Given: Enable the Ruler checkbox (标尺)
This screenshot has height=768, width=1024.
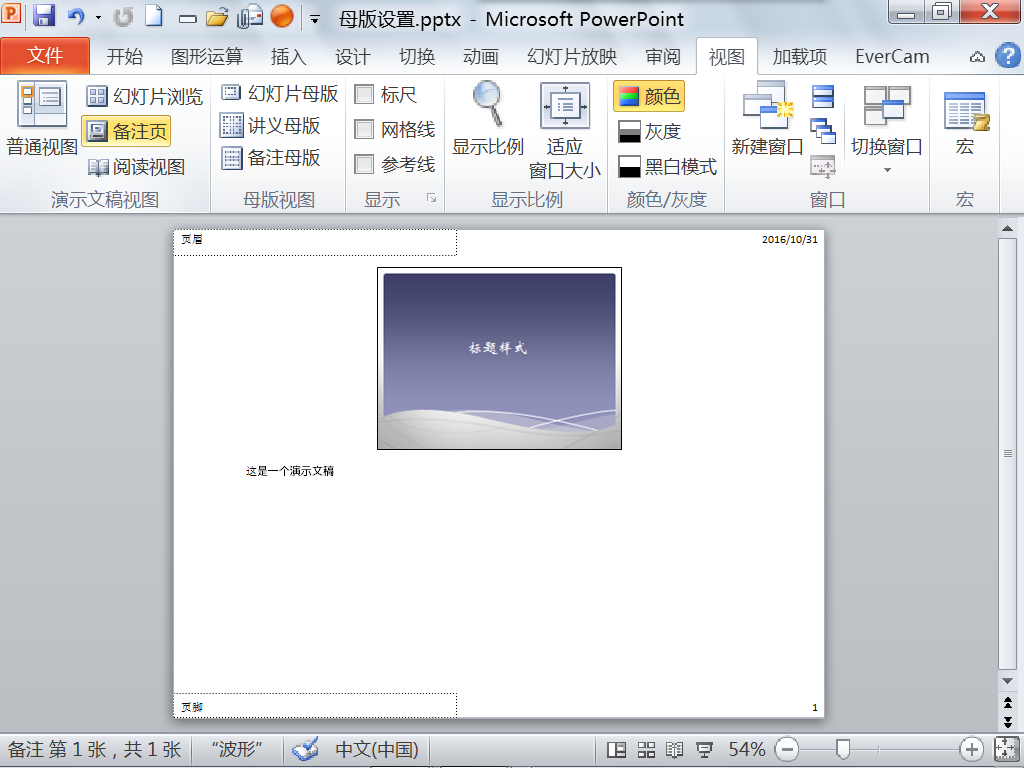Looking at the screenshot, I should pos(364,95).
